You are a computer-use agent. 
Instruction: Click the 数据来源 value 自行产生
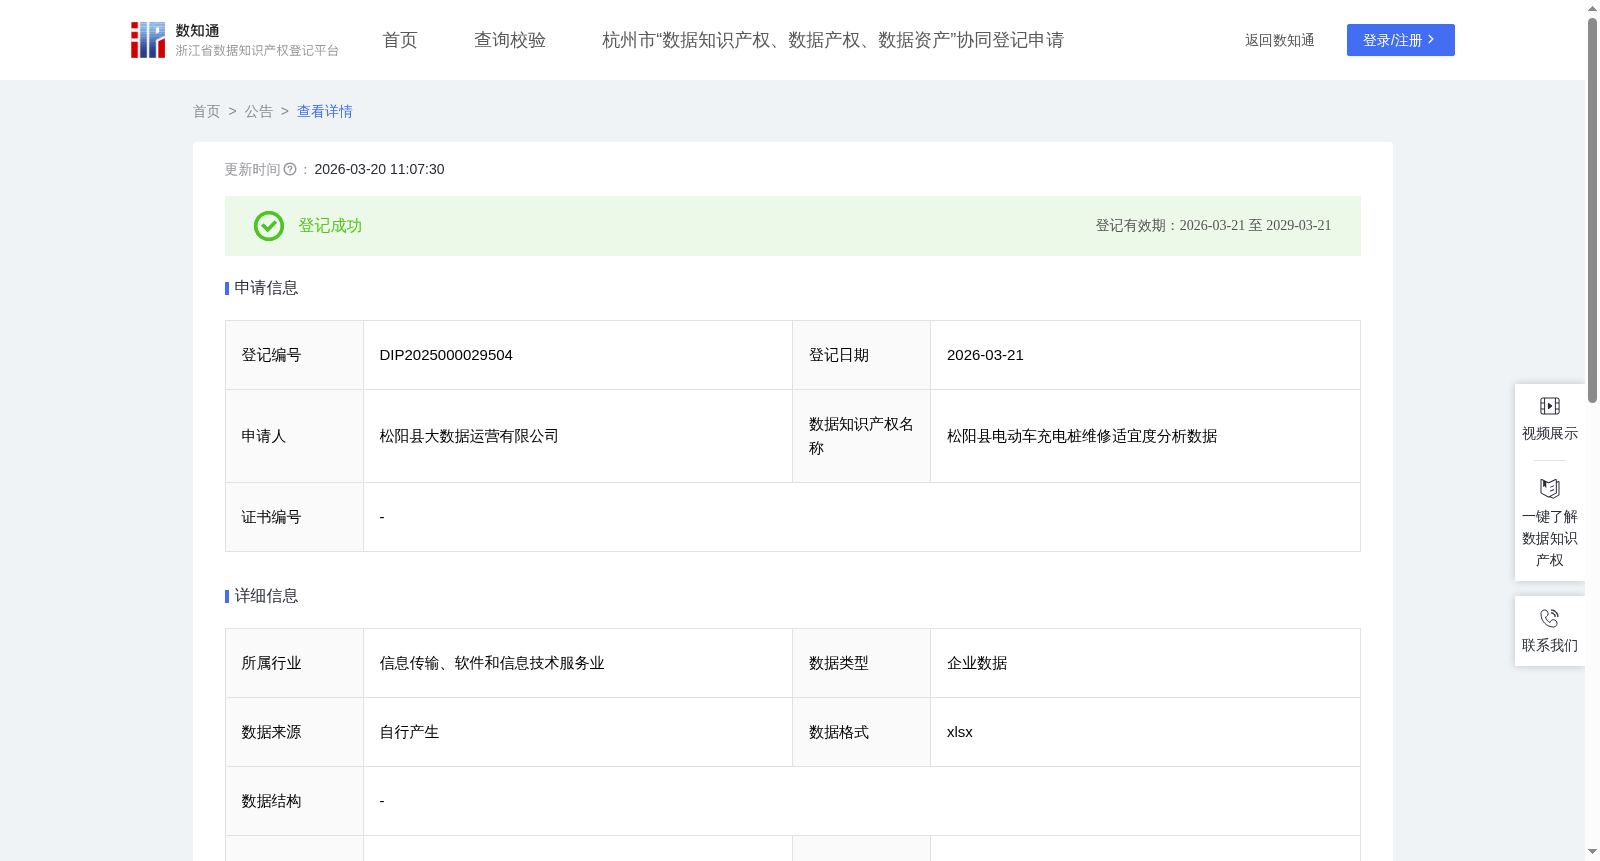click(409, 732)
